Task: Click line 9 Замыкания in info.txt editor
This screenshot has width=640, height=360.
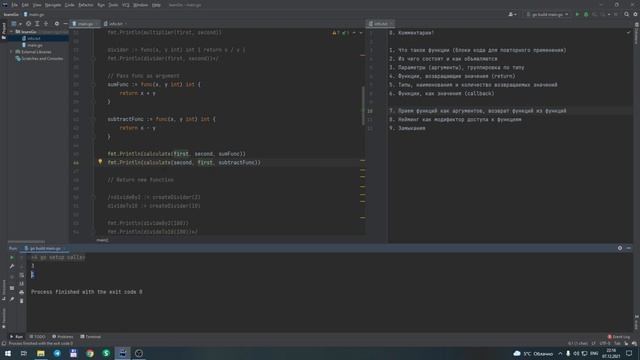Action: pyautogui.click(x=407, y=128)
